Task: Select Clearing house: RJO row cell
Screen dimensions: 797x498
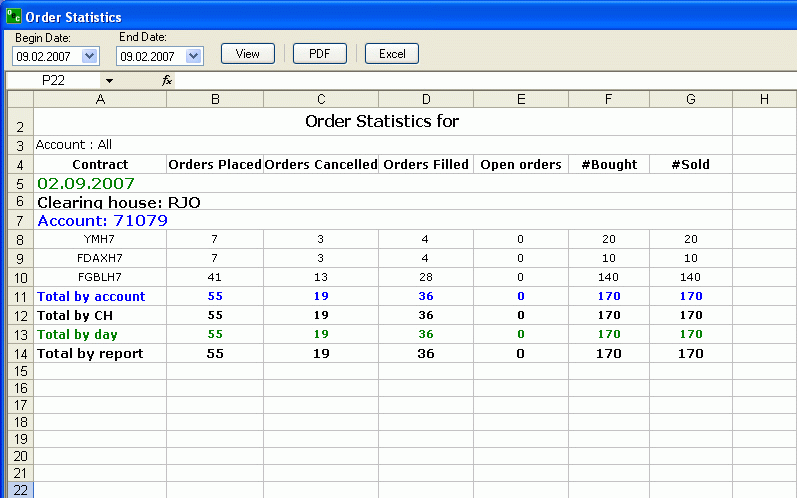Action: click(x=118, y=202)
